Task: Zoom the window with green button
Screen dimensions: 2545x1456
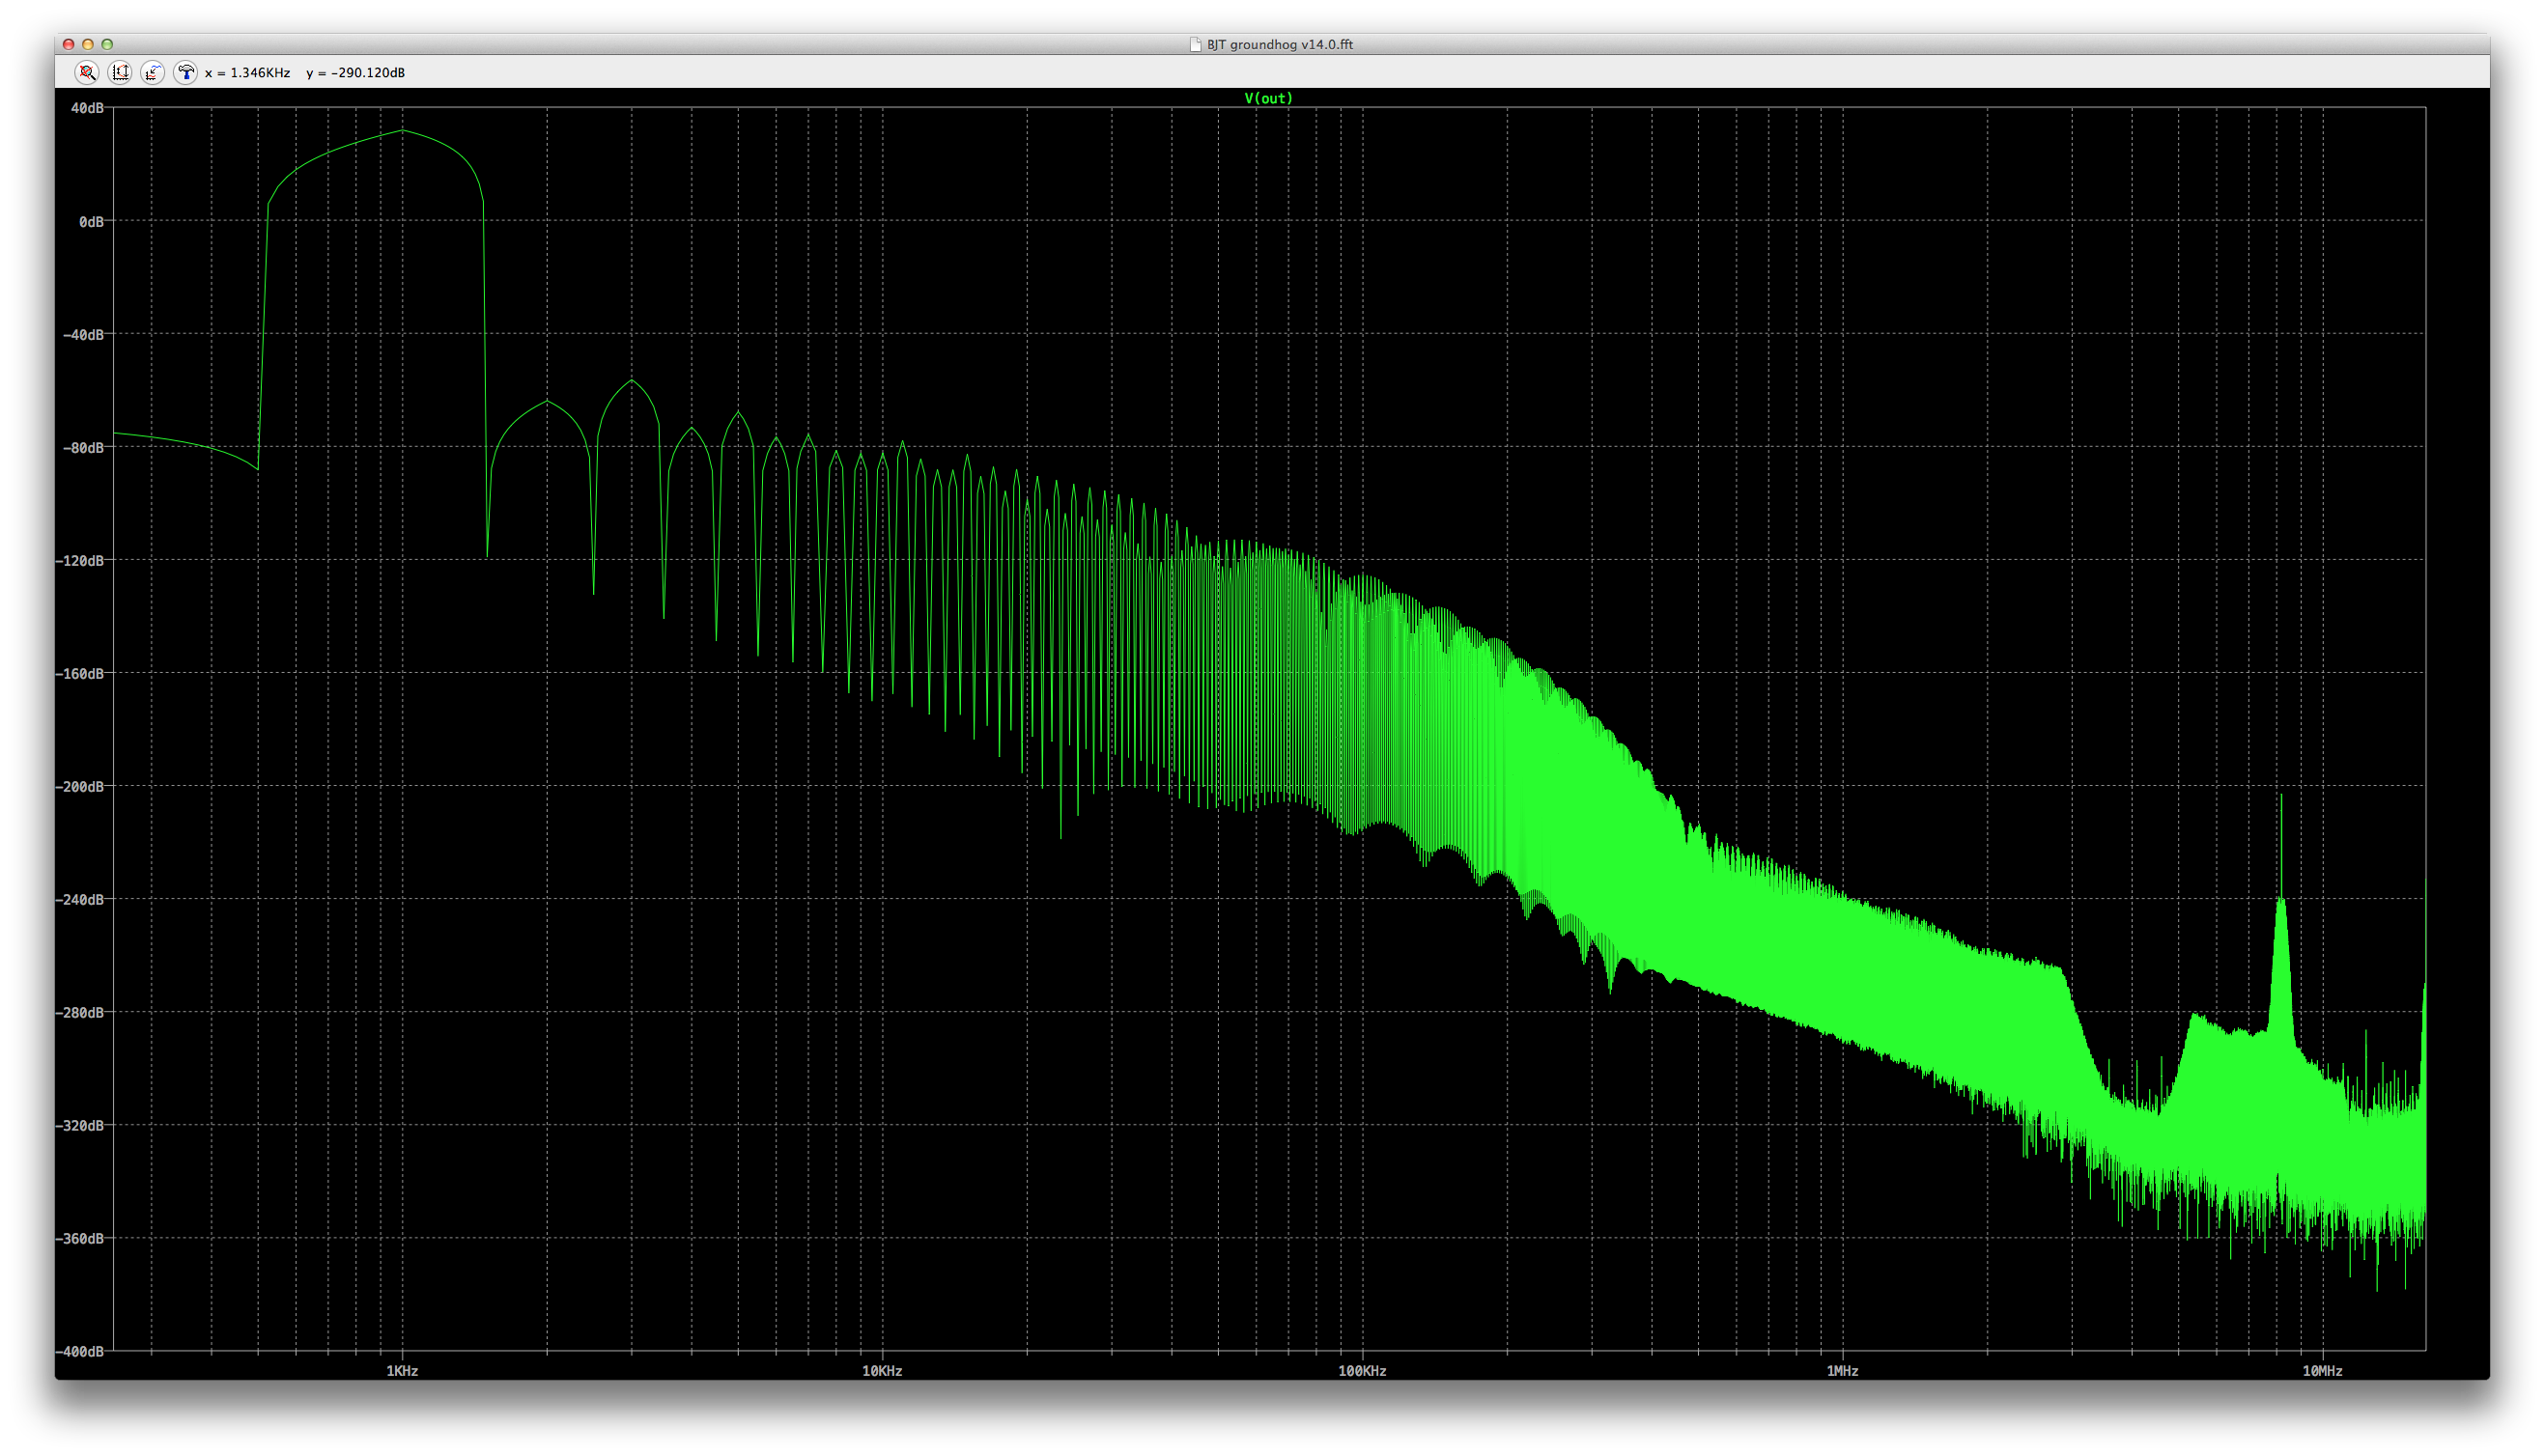Action: click(x=107, y=44)
